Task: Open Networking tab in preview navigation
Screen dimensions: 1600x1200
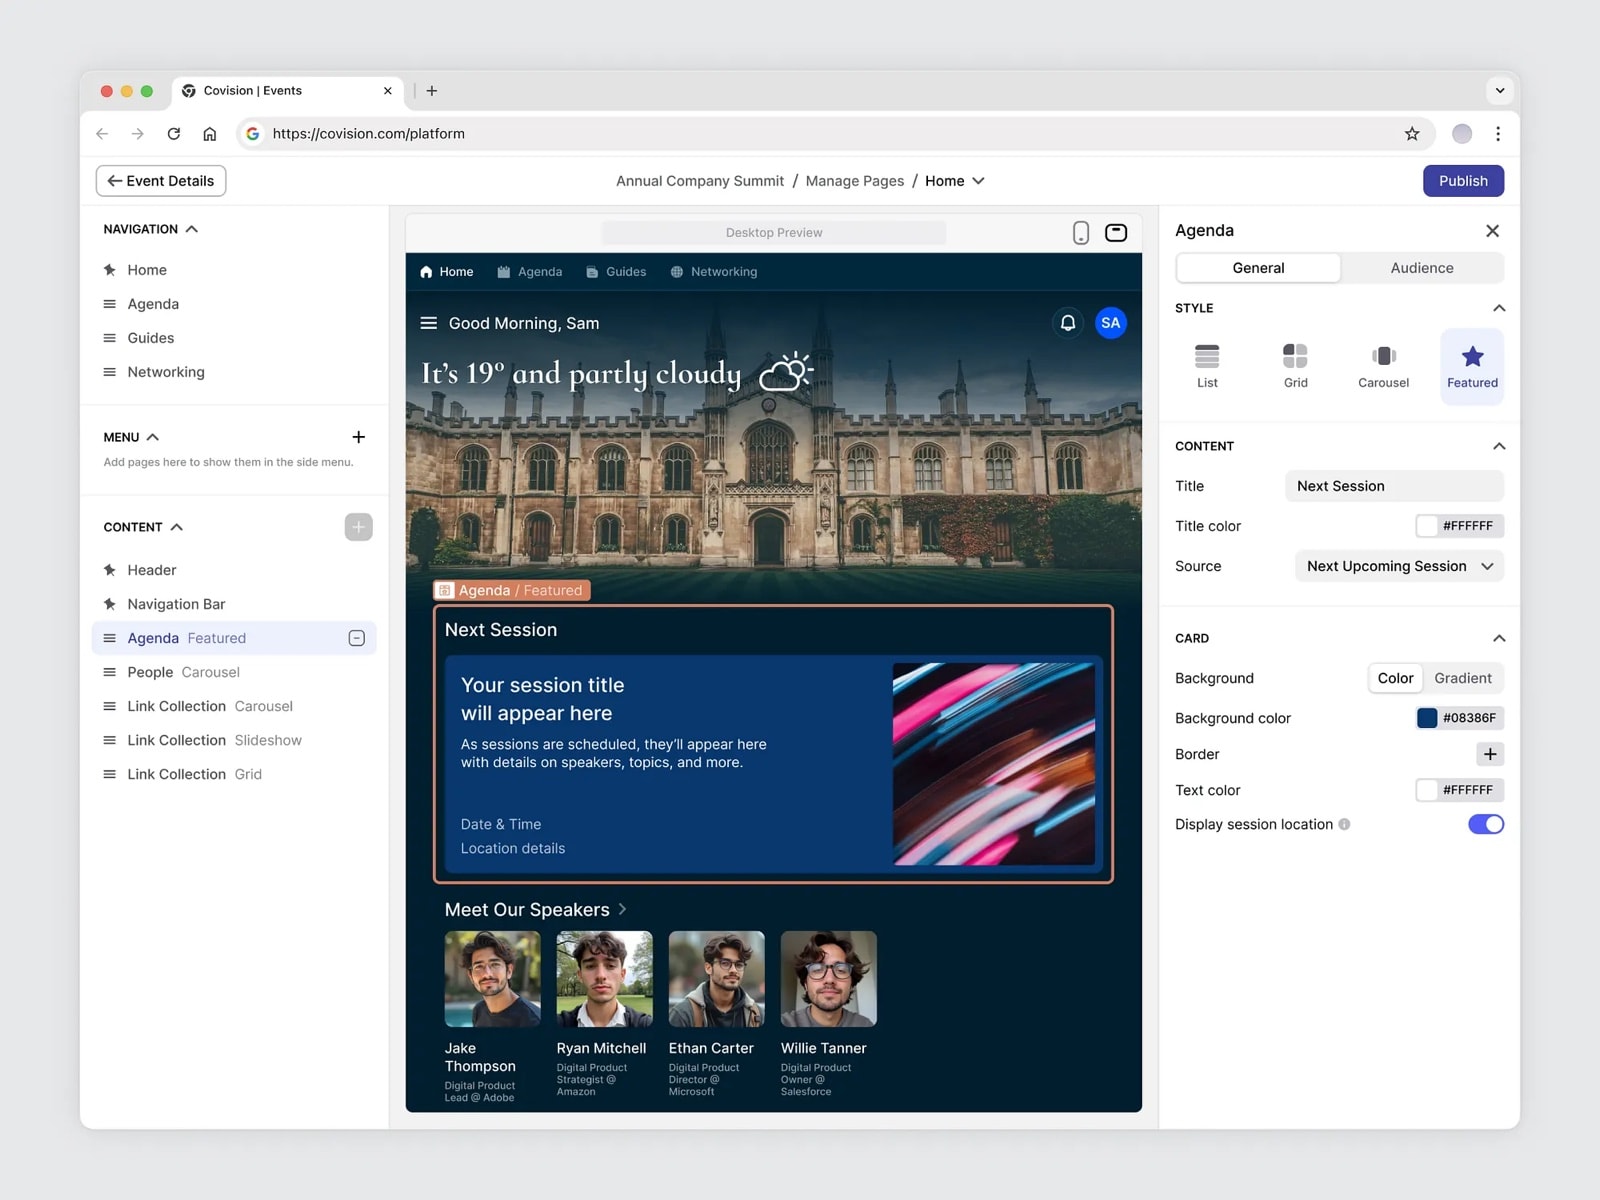Action: pos(714,272)
